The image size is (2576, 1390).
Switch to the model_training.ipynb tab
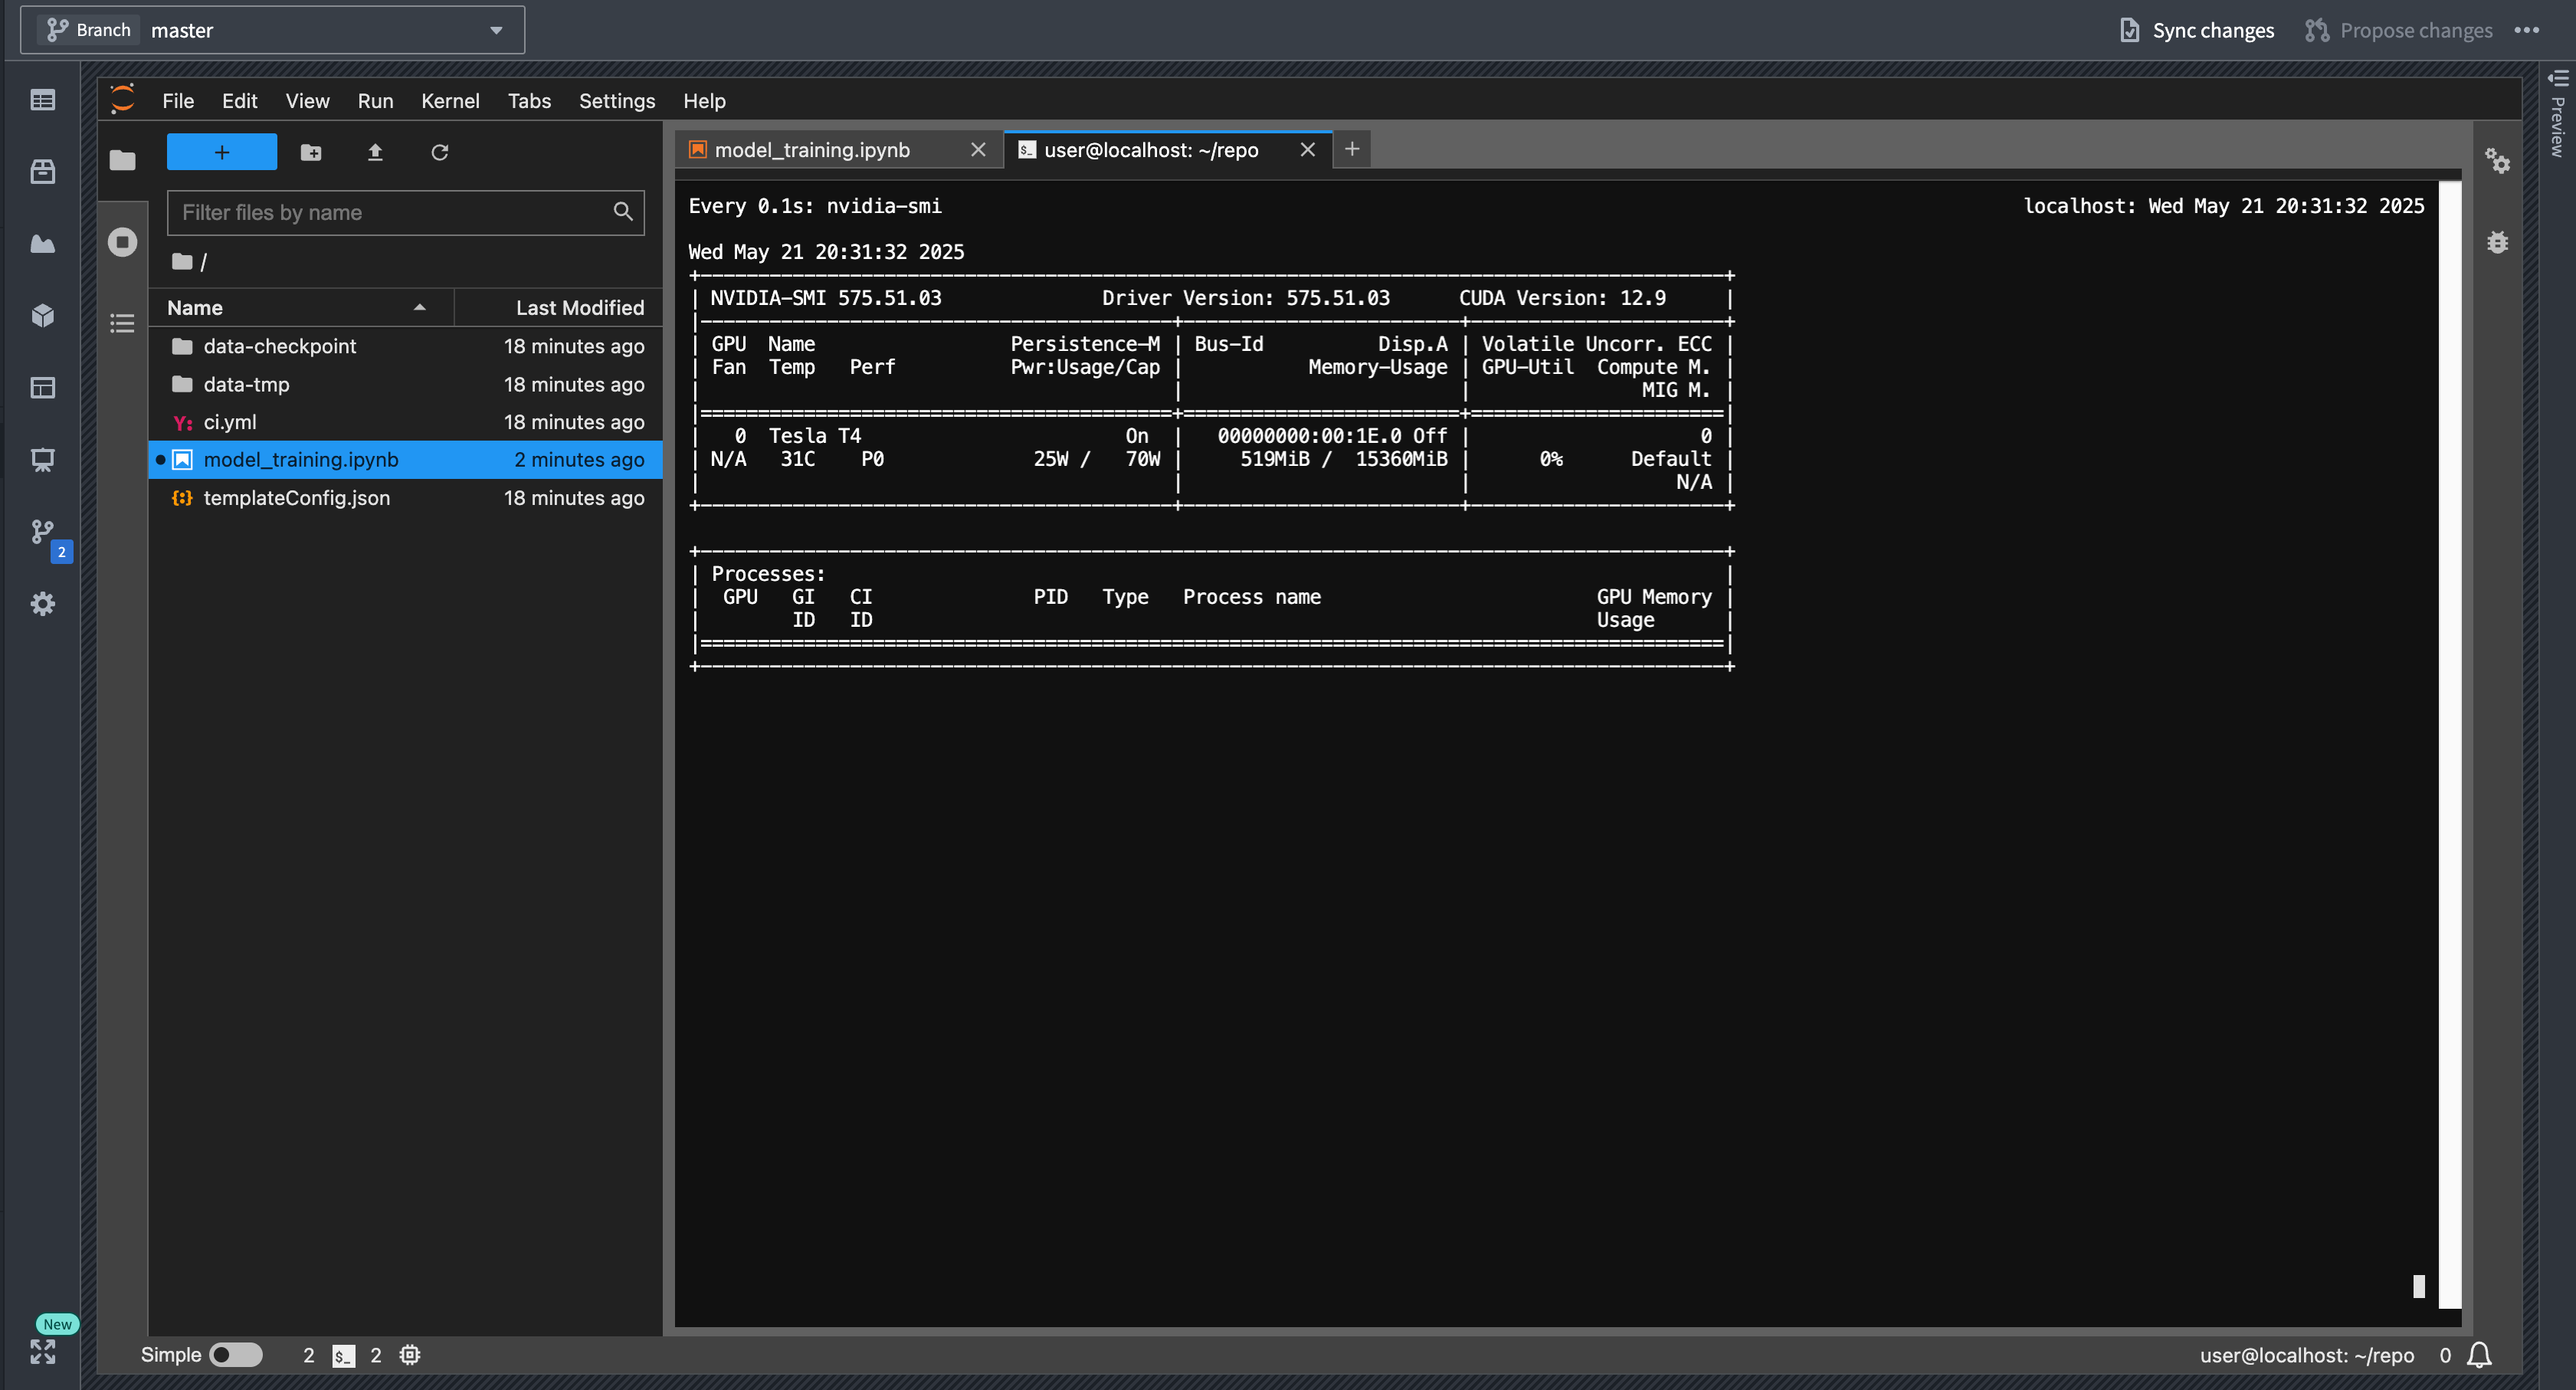click(x=812, y=149)
